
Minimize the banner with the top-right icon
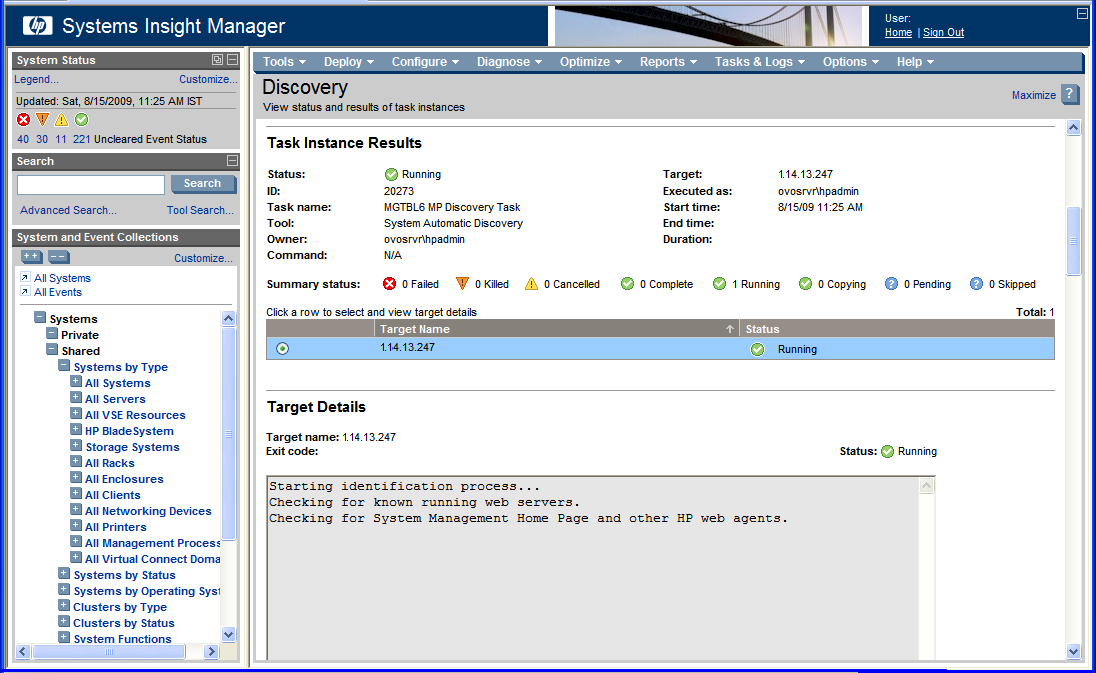pyautogui.click(x=1082, y=13)
